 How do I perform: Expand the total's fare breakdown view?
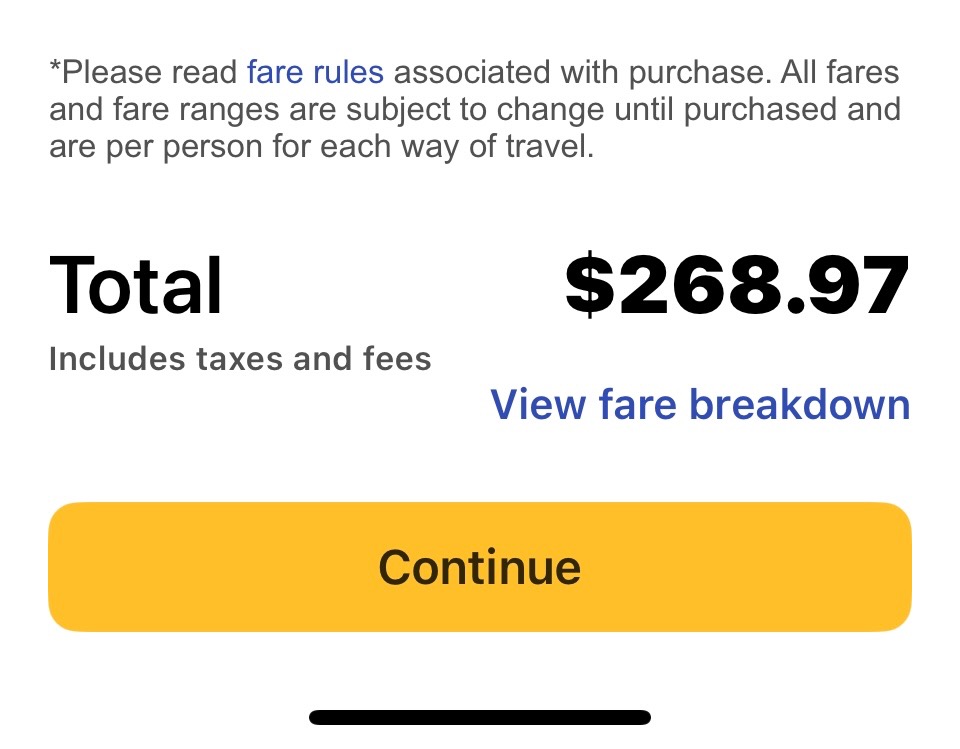pyautogui.click(x=700, y=404)
